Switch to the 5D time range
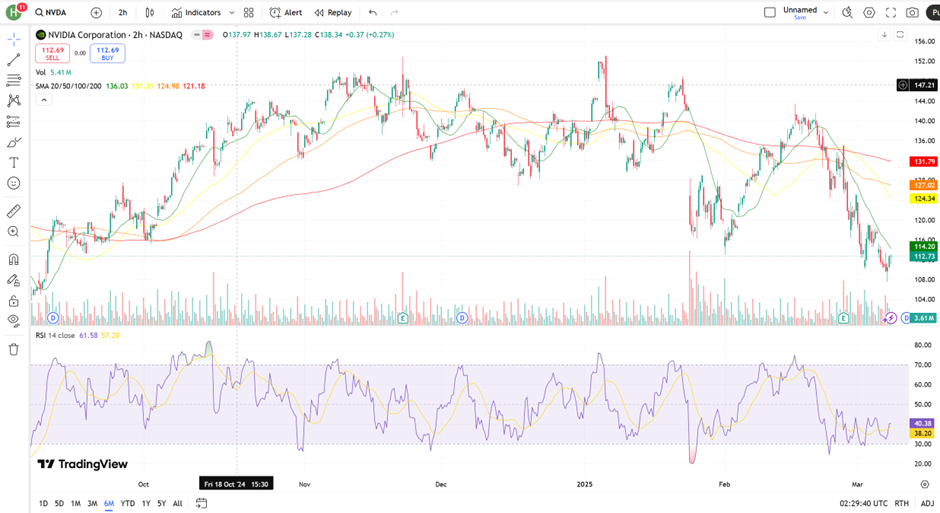 [59, 503]
